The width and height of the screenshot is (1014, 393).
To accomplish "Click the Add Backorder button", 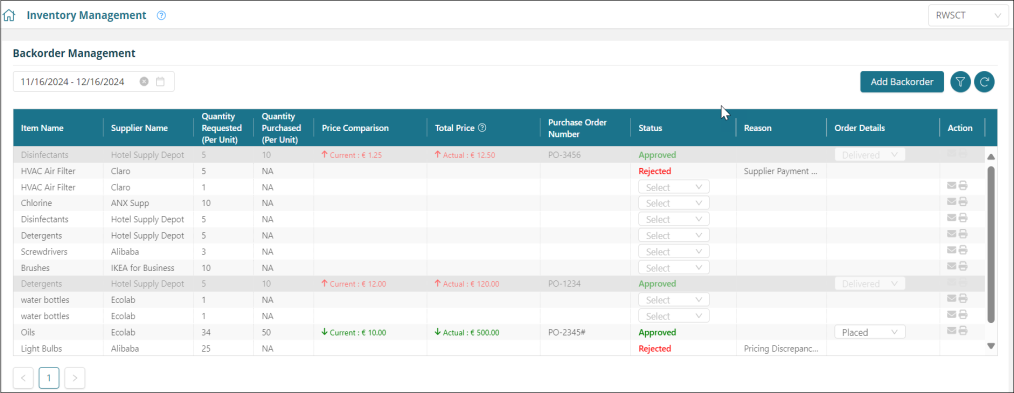I will click(901, 81).
